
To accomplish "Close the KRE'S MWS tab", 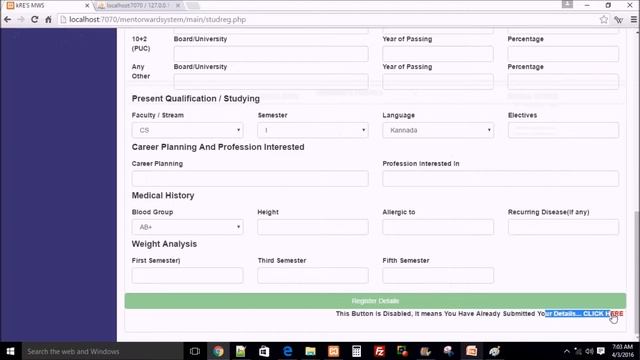I will (x=87, y=6).
